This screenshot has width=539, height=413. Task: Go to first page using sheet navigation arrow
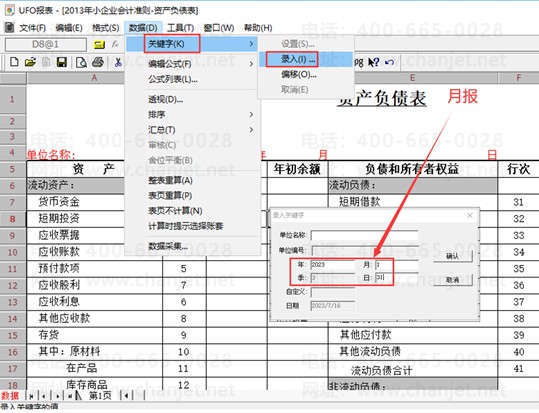point(32,396)
